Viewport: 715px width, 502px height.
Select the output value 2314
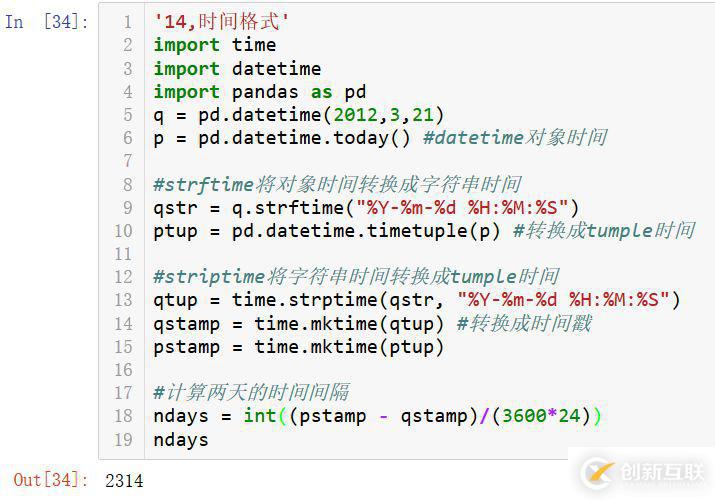click(x=124, y=481)
